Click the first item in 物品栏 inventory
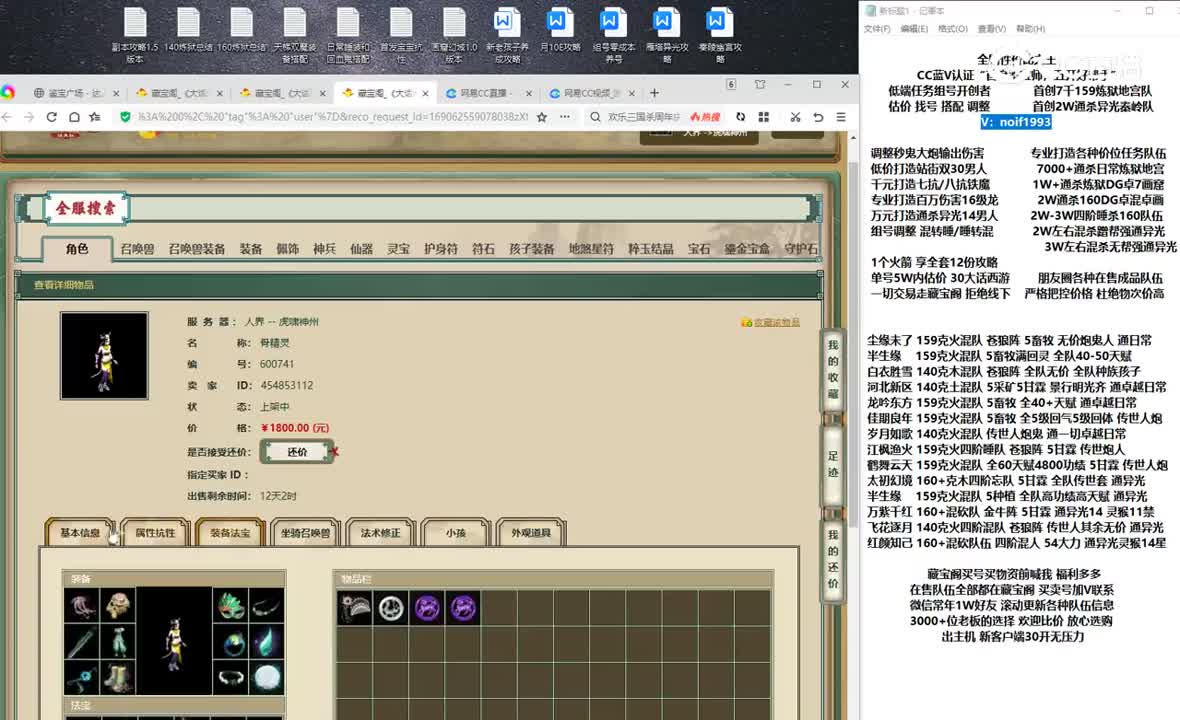 coord(354,608)
